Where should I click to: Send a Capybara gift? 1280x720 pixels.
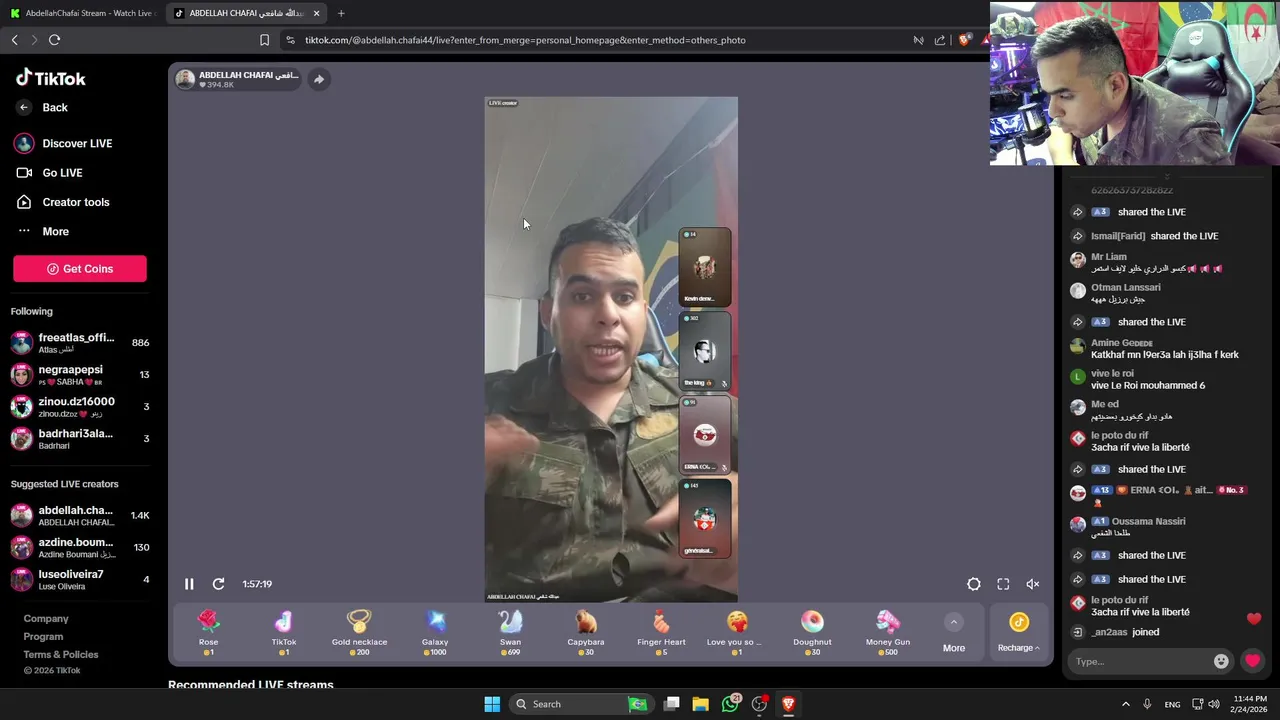tap(586, 632)
